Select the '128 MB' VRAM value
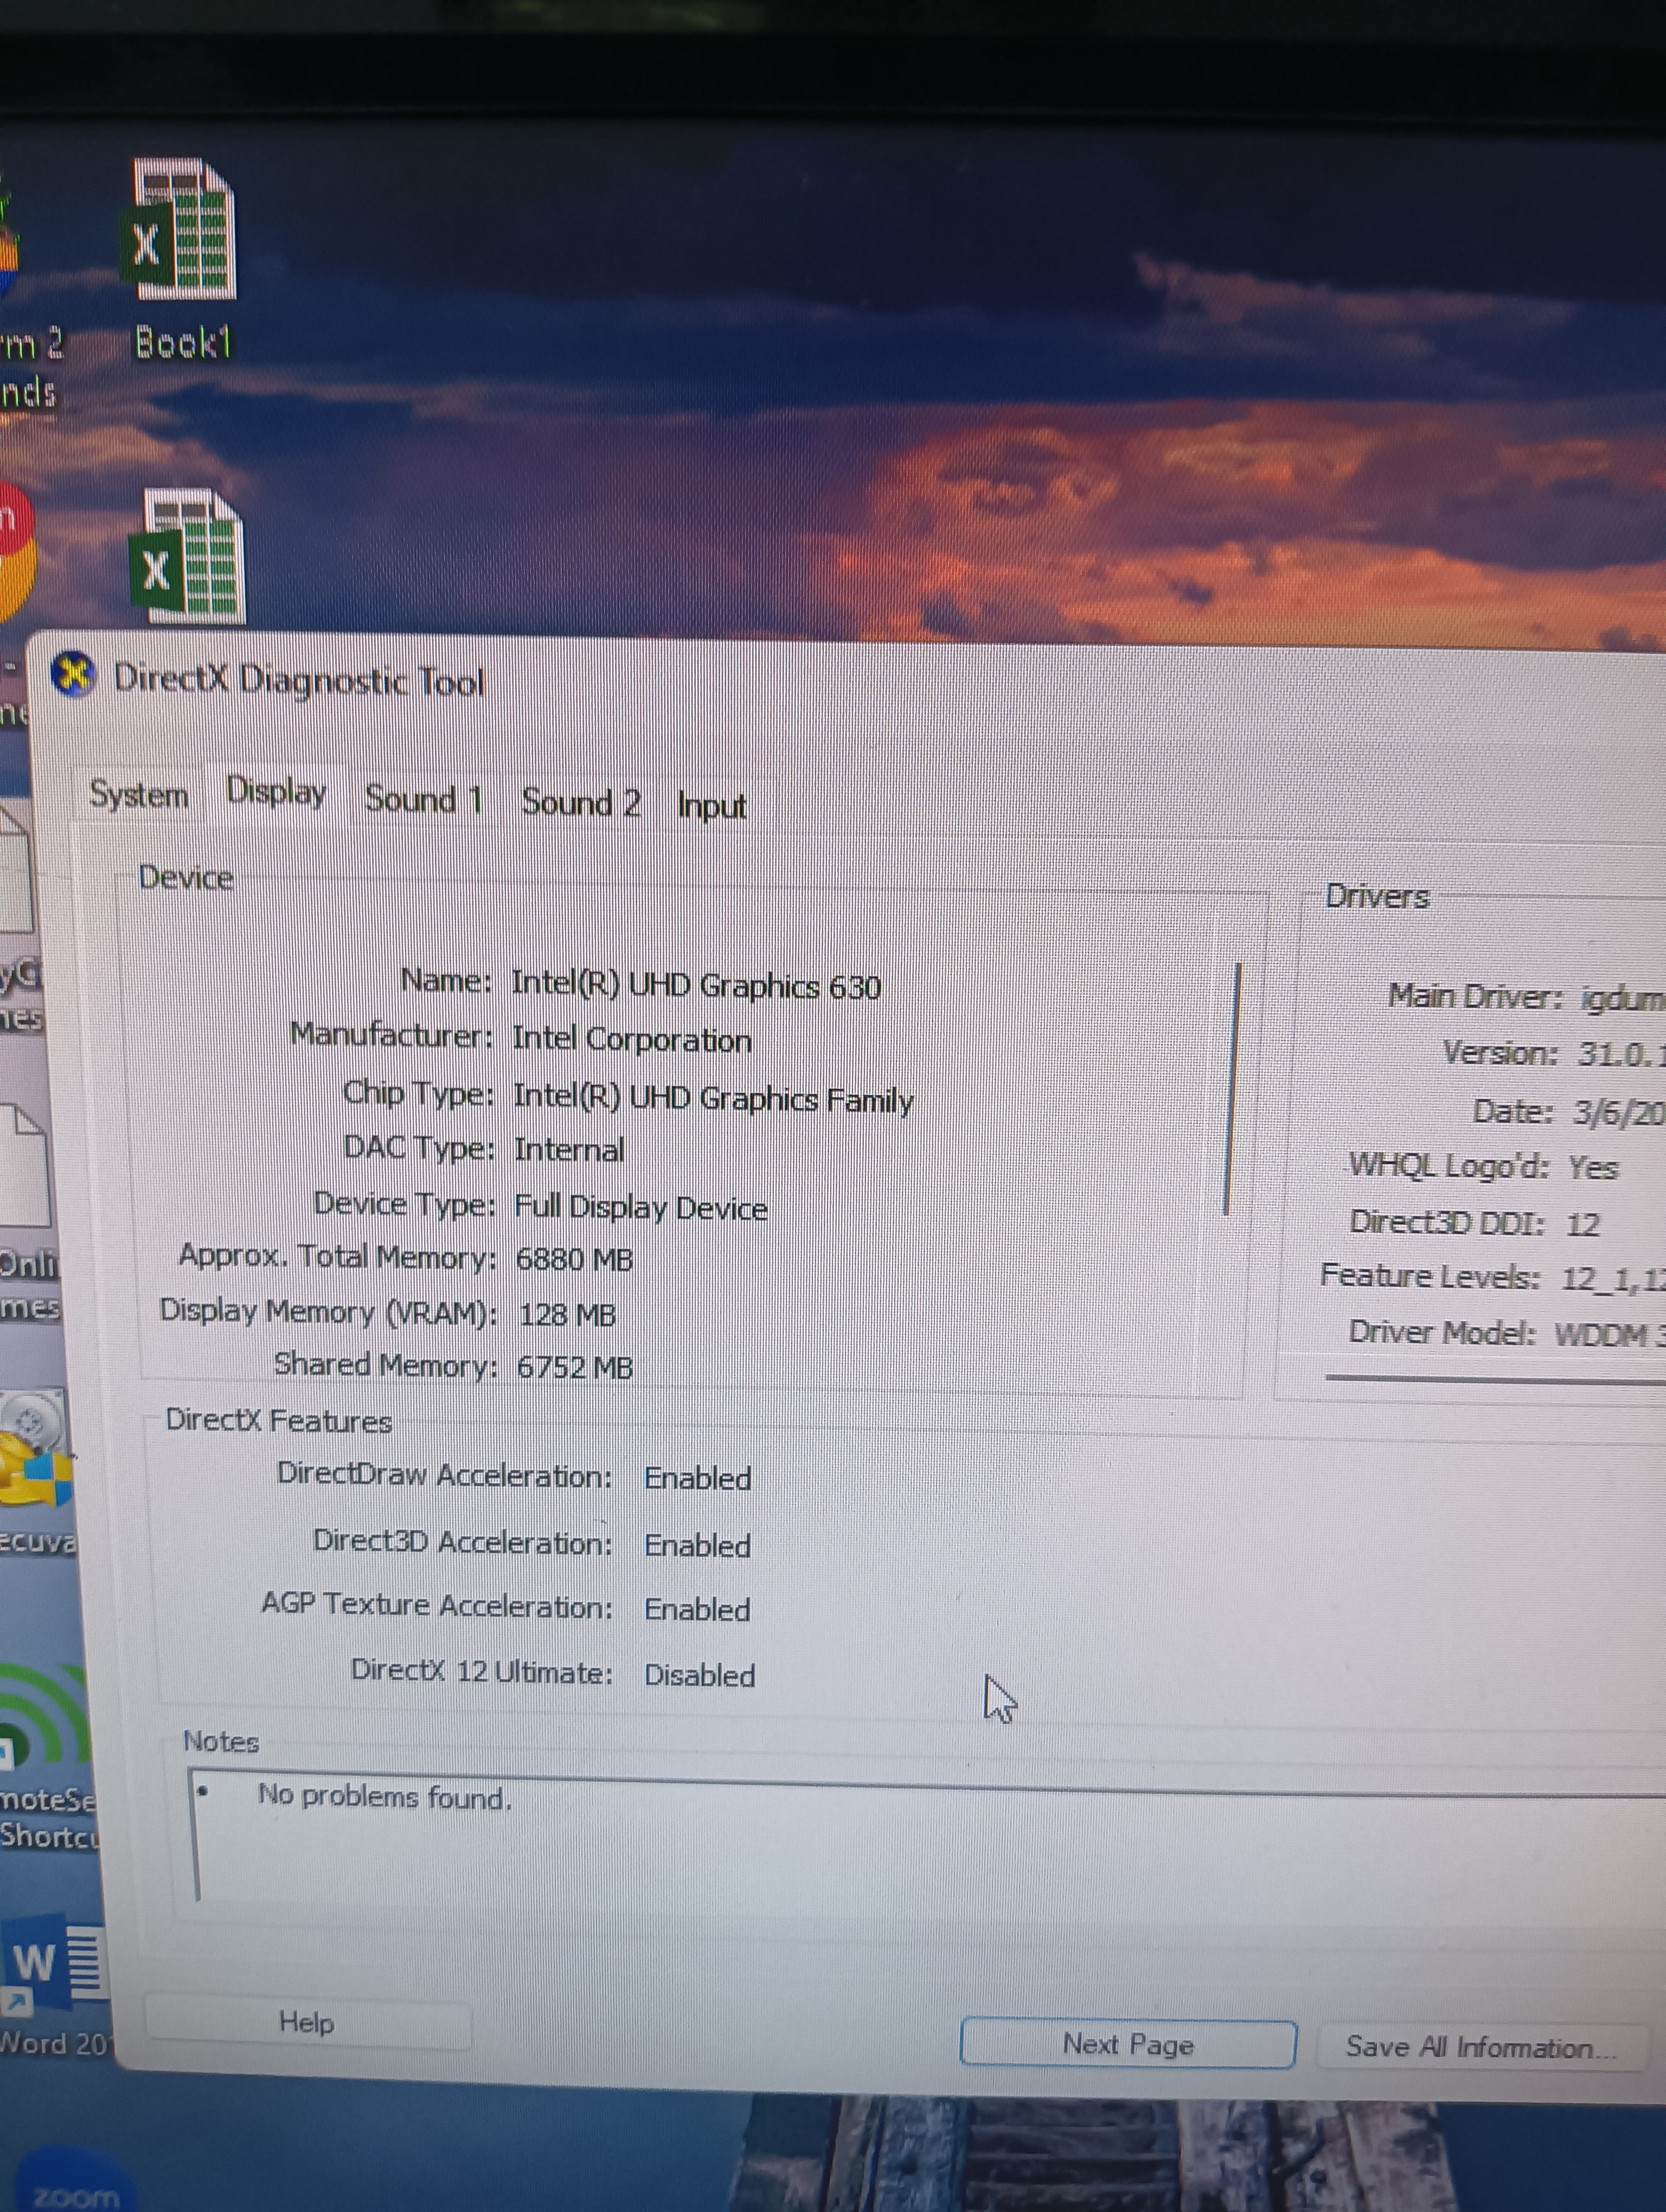Viewport: 1666px width, 2212px height. click(x=567, y=1314)
